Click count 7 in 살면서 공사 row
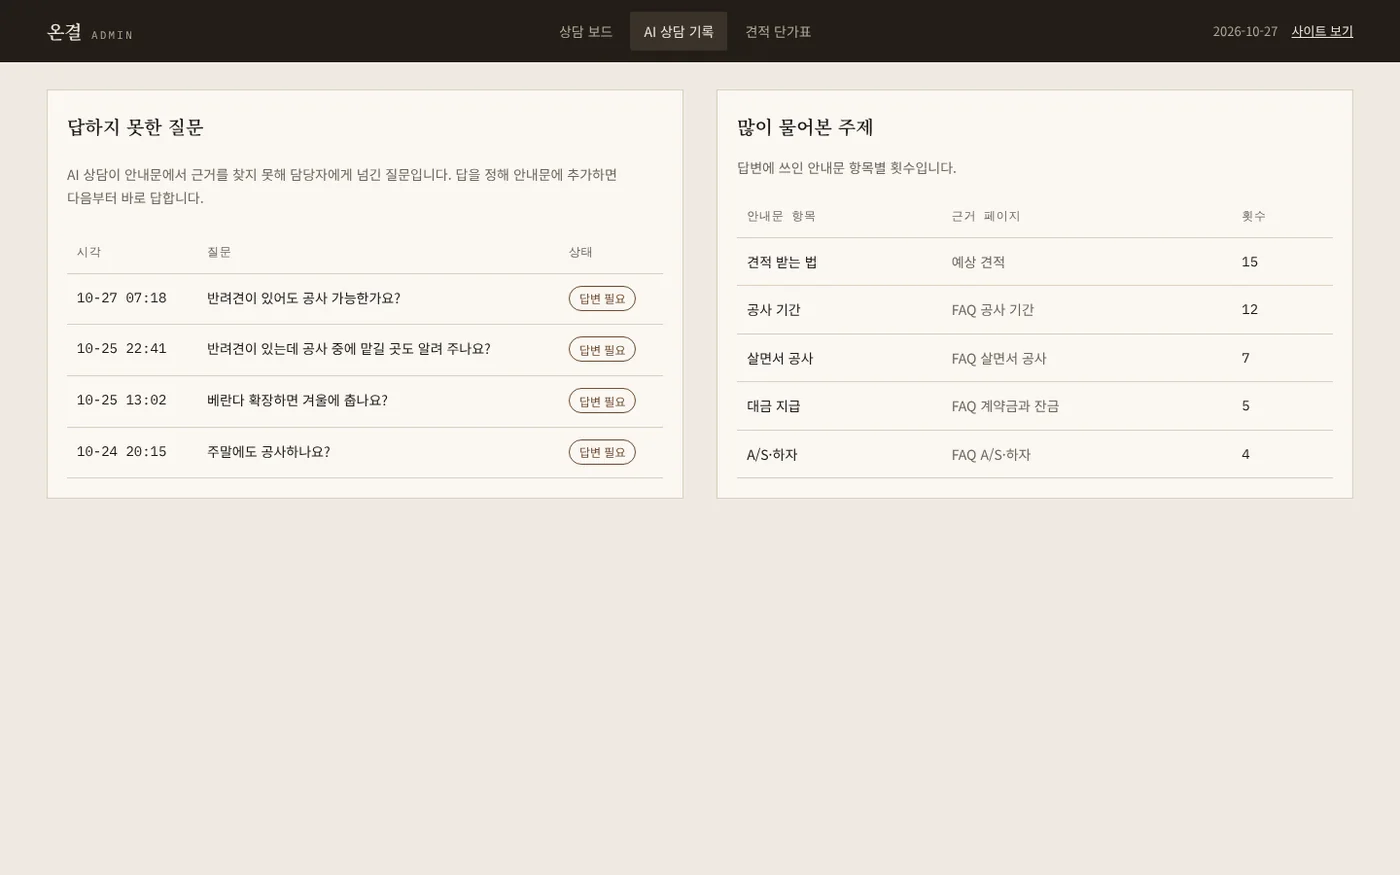 coord(1246,358)
